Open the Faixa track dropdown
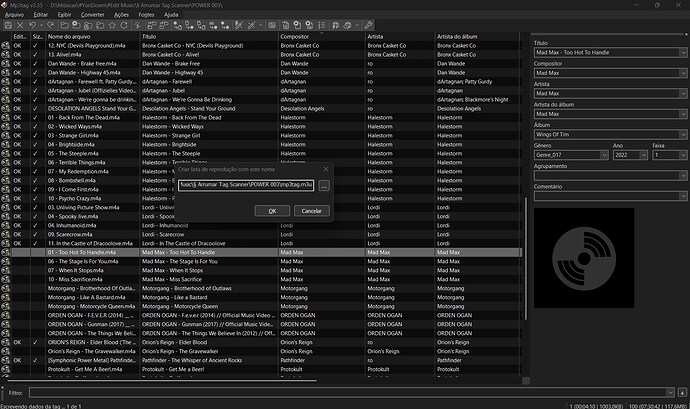Viewport: 690px width, 409px height. [683, 155]
